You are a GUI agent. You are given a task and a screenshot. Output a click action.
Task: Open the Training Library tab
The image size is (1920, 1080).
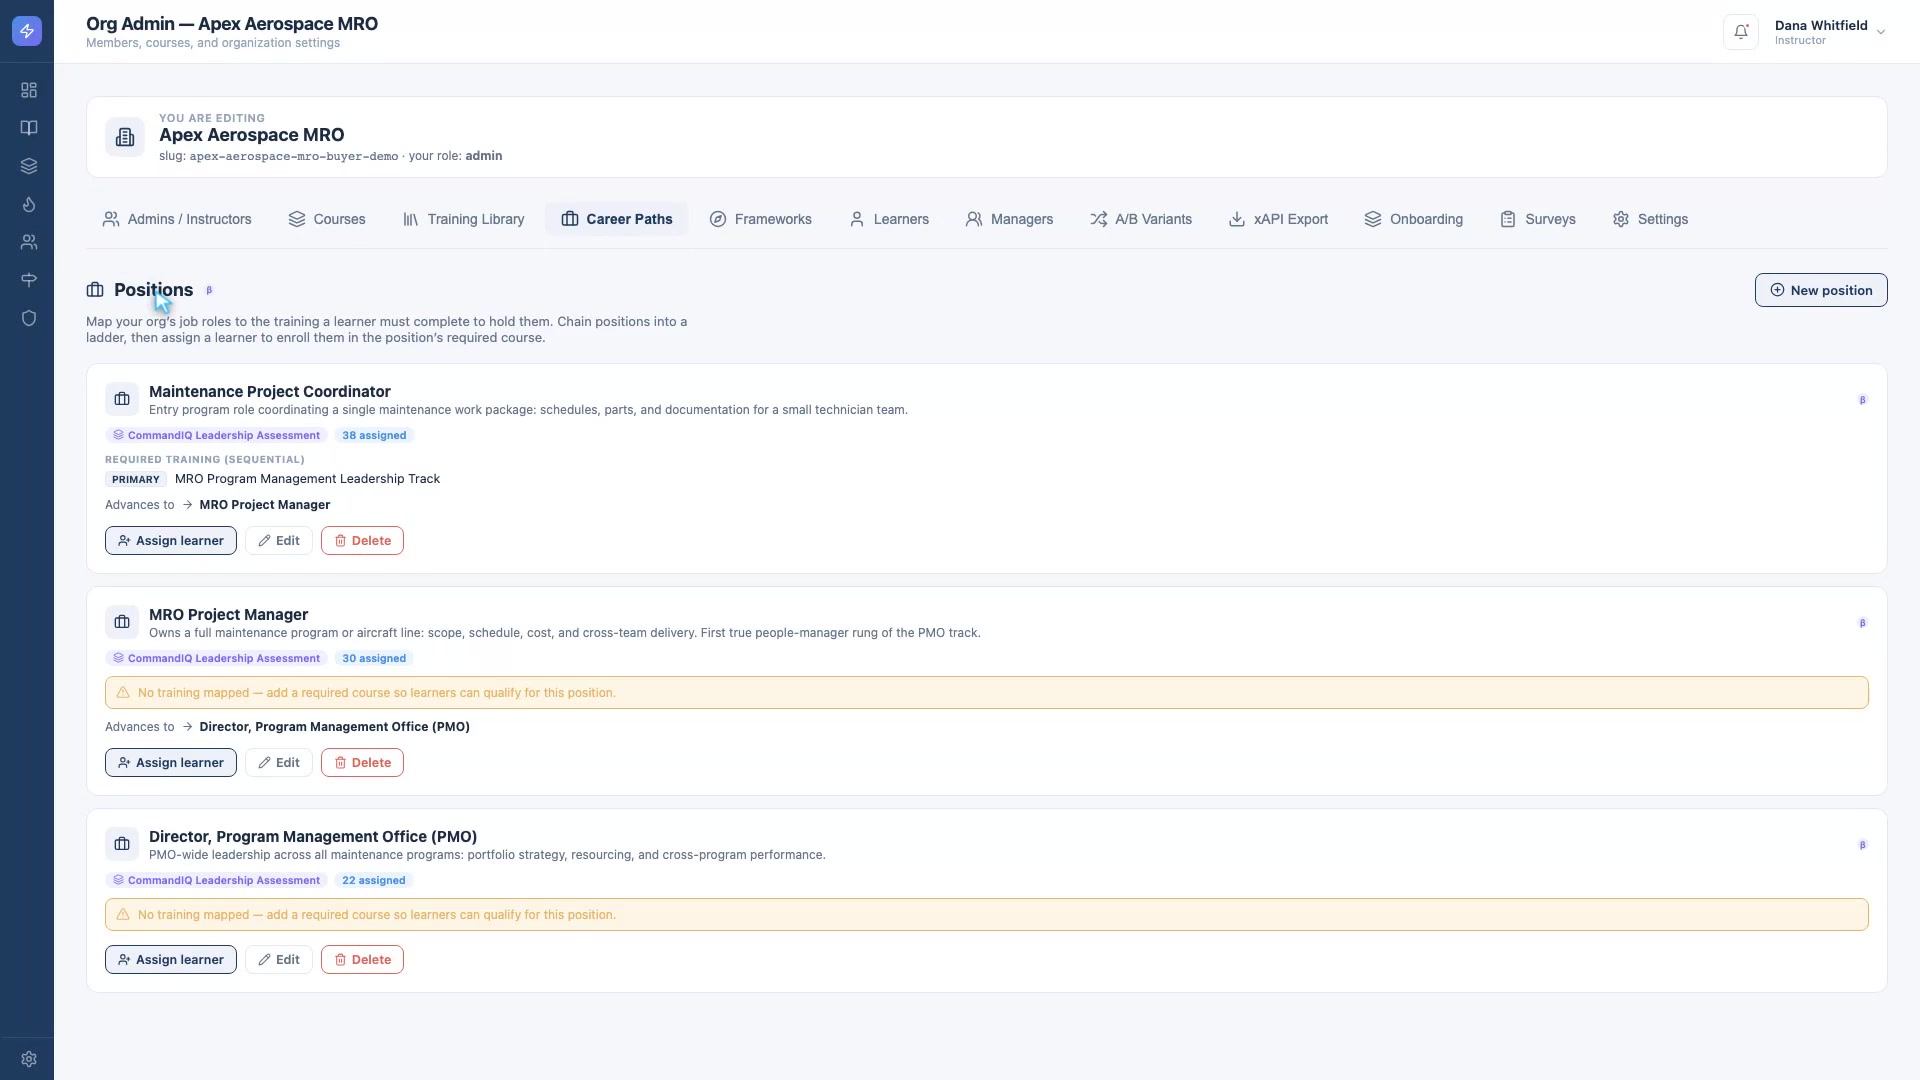(x=463, y=219)
